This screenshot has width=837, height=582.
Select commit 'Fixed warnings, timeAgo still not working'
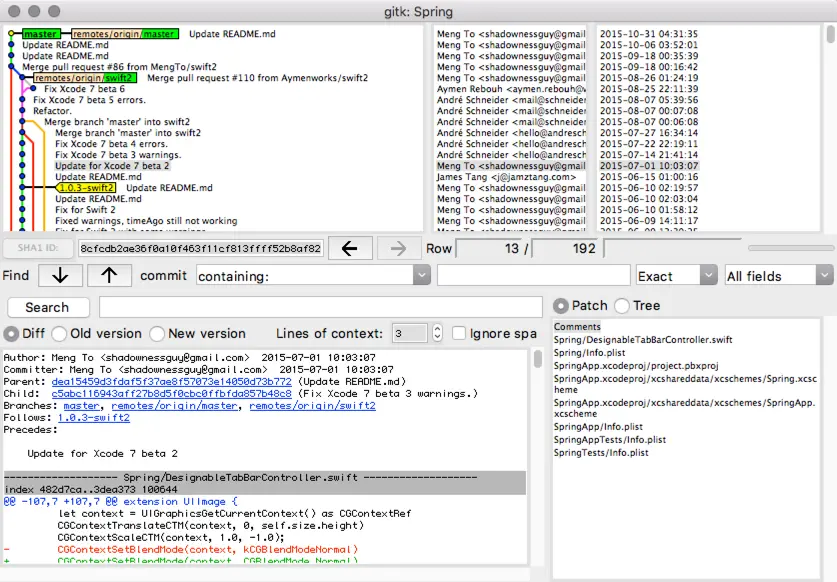146,221
